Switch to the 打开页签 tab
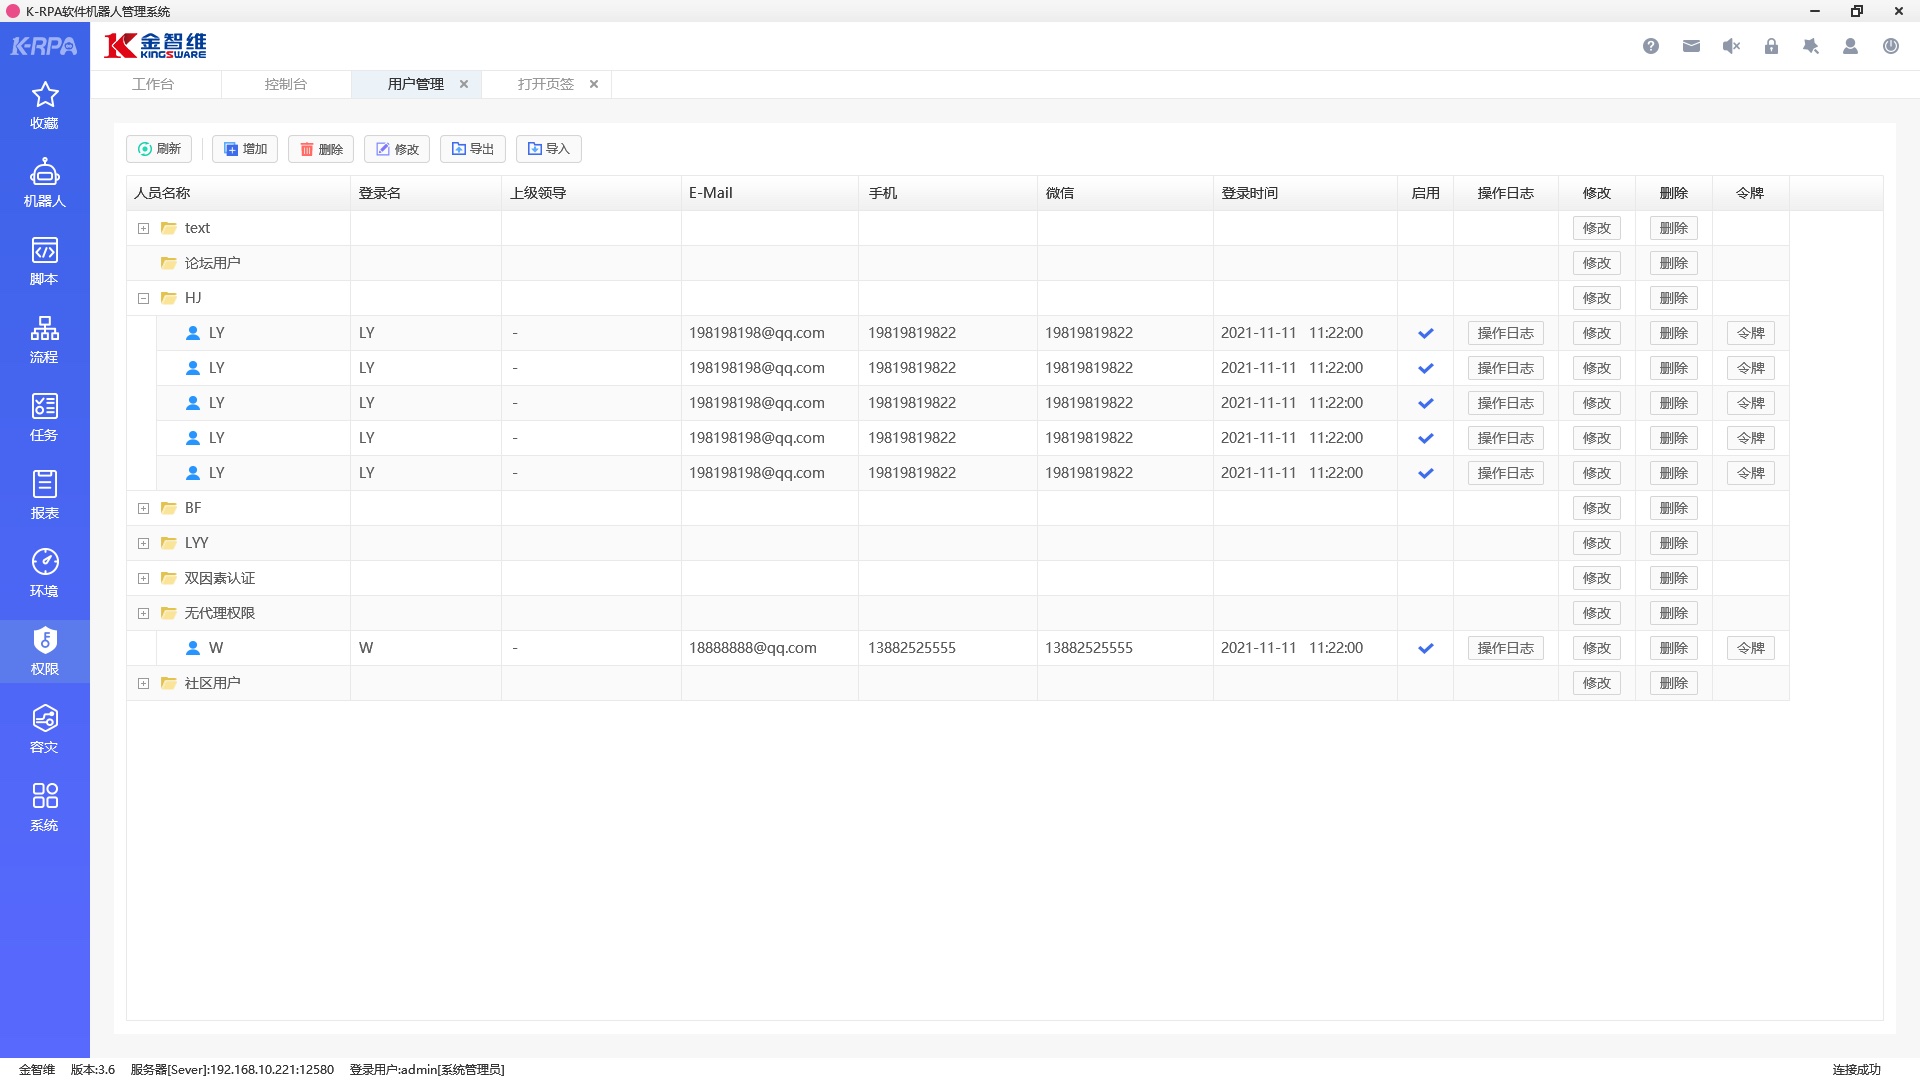Screen dimensions: 1920x1080 click(546, 84)
